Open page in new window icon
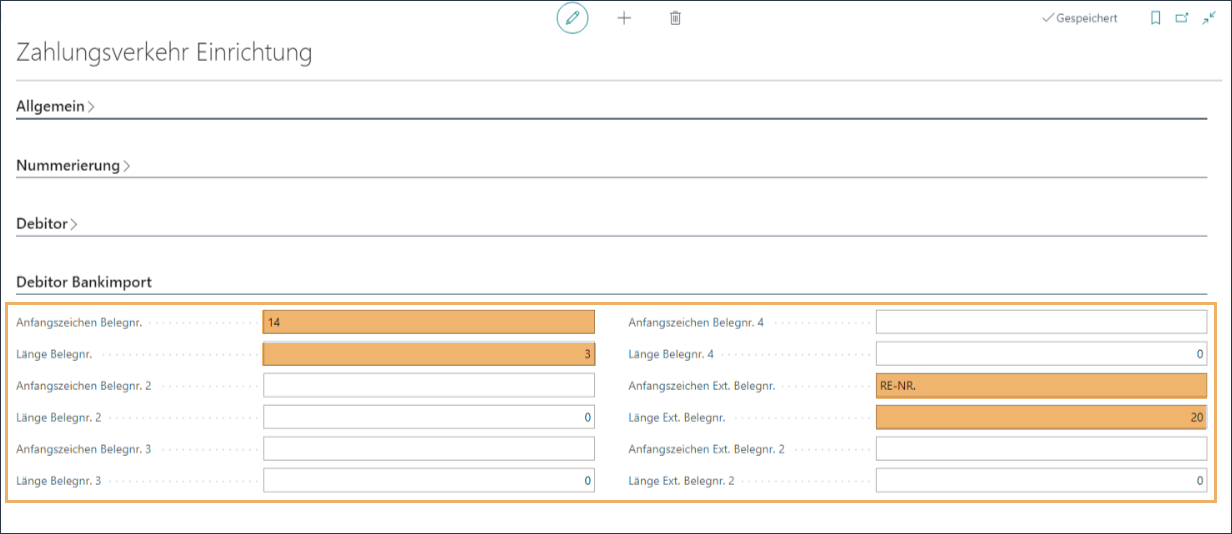Viewport: 1232px width, 534px height. pyautogui.click(x=1182, y=18)
